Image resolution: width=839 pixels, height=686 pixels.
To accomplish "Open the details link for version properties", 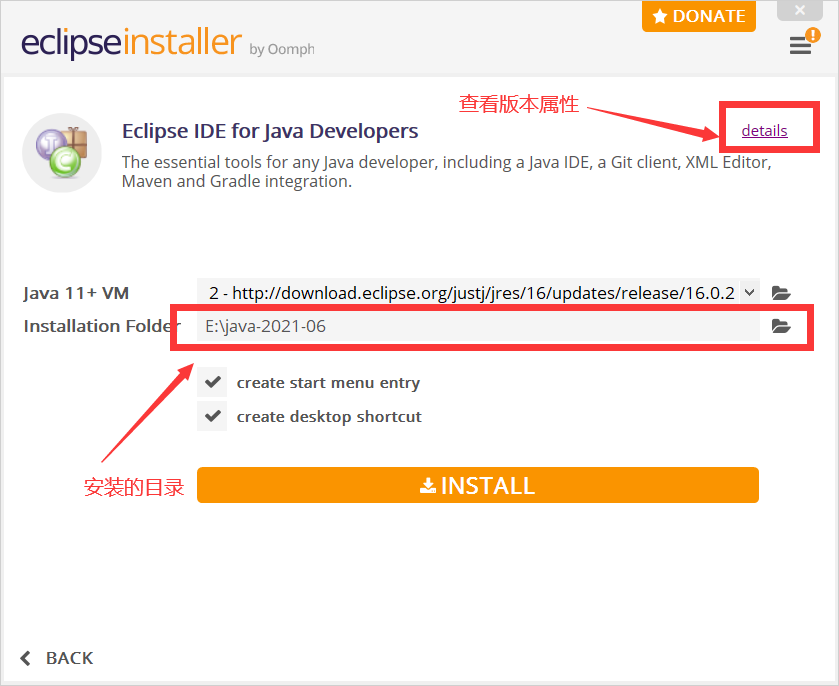I will pyautogui.click(x=764, y=130).
